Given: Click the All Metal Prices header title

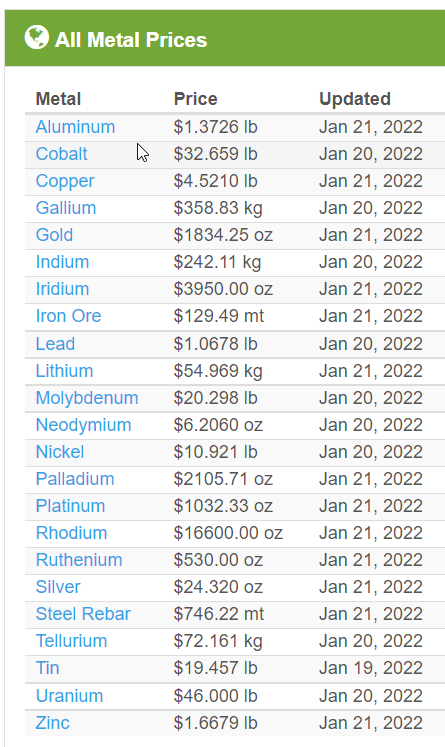Looking at the screenshot, I should coord(131,40).
